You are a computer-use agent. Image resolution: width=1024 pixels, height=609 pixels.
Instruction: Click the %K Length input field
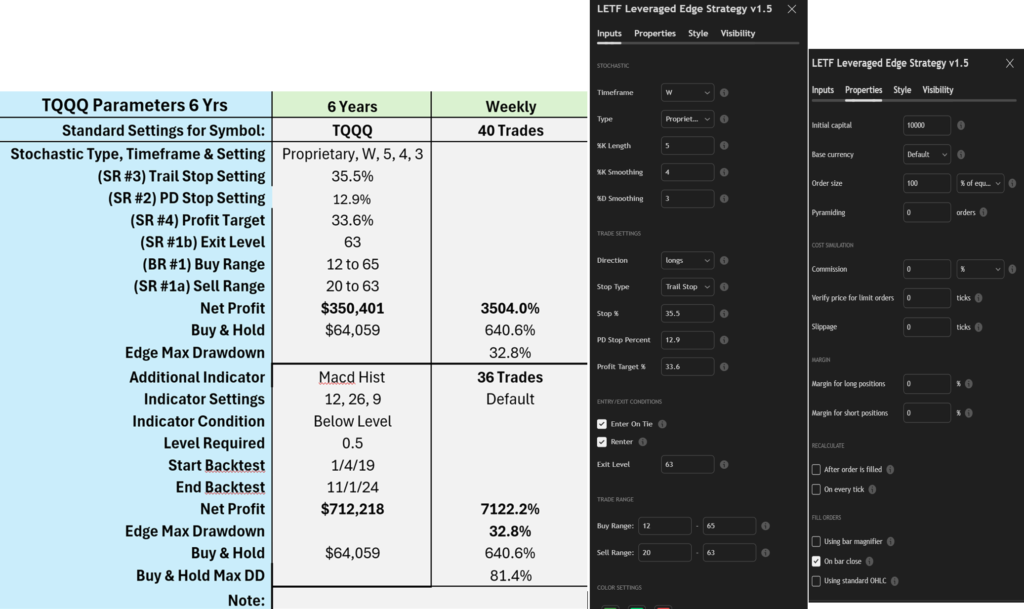(x=687, y=146)
